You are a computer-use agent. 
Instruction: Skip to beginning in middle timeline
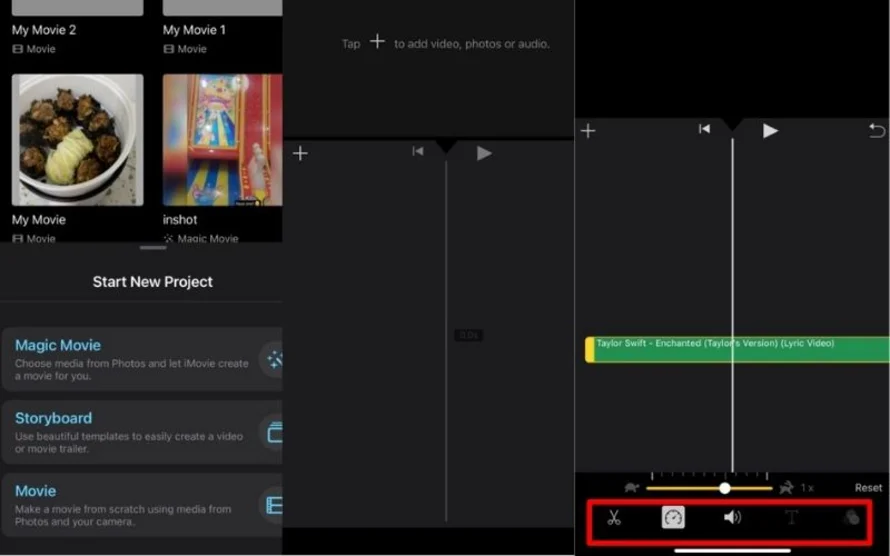click(418, 151)
